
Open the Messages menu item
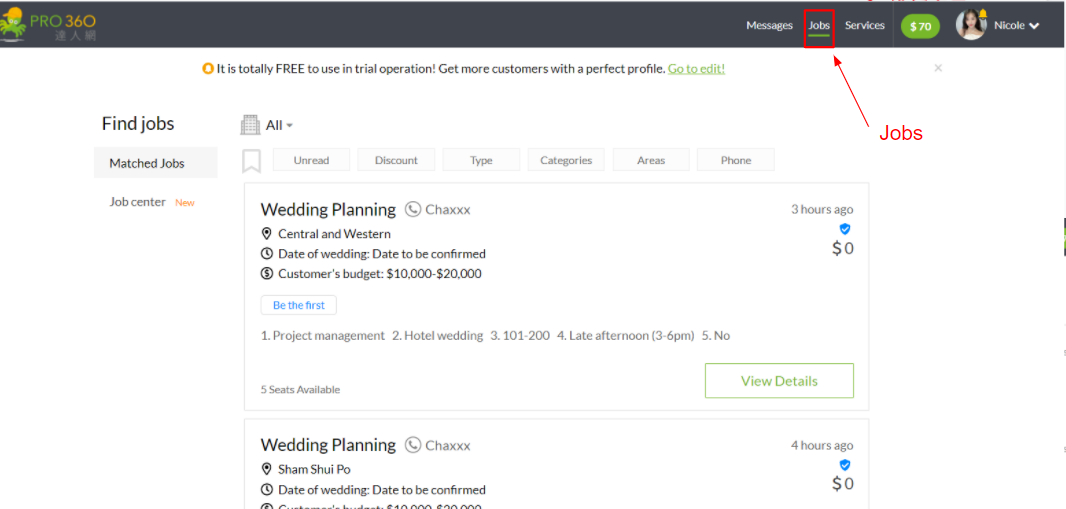(x=769, y=25)
